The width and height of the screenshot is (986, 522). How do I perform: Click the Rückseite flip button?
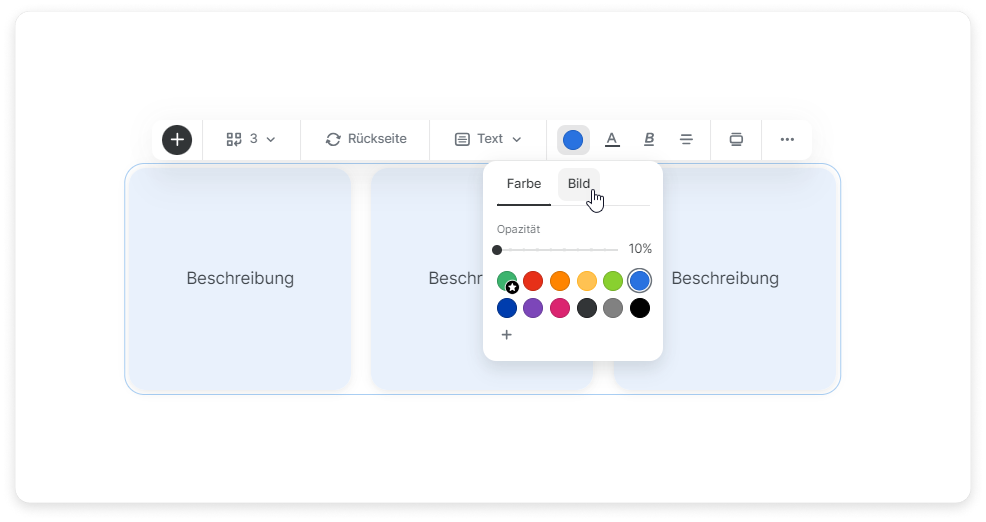coord(366,140)
